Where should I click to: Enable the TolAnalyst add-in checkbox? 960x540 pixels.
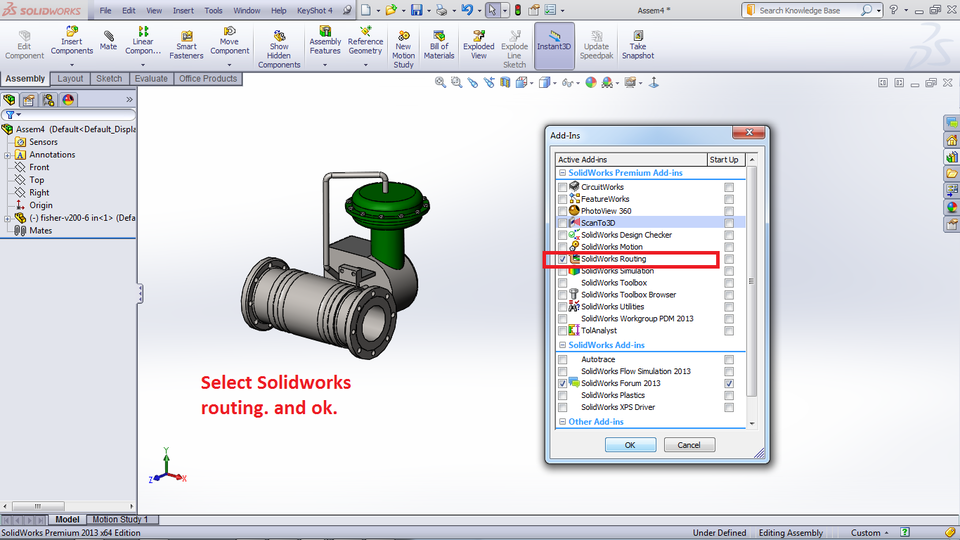(x=563, y=331)
